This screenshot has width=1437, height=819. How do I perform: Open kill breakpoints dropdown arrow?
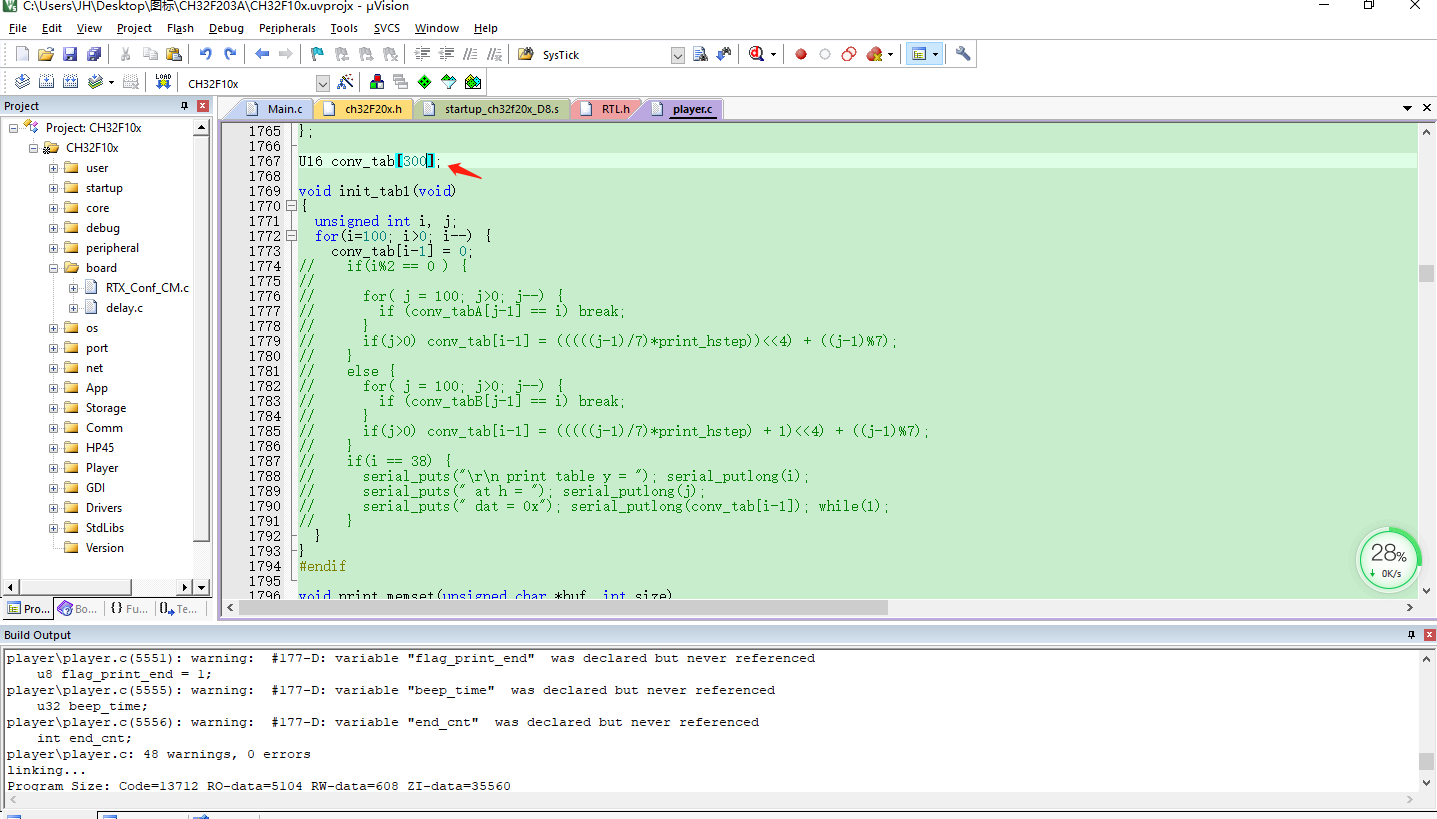tap(890, 55)
